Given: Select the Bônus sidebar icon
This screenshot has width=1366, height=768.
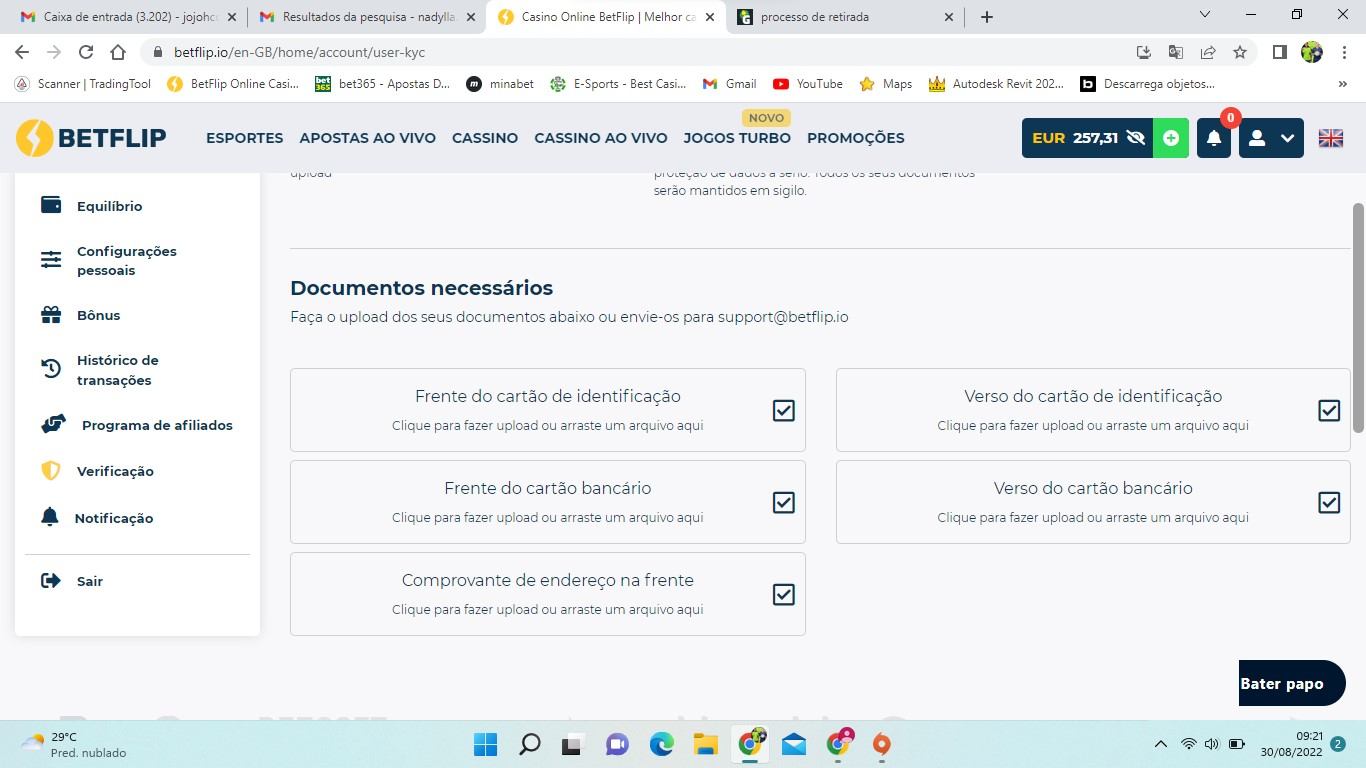Looking at the screenshot, I should point(97,314).
